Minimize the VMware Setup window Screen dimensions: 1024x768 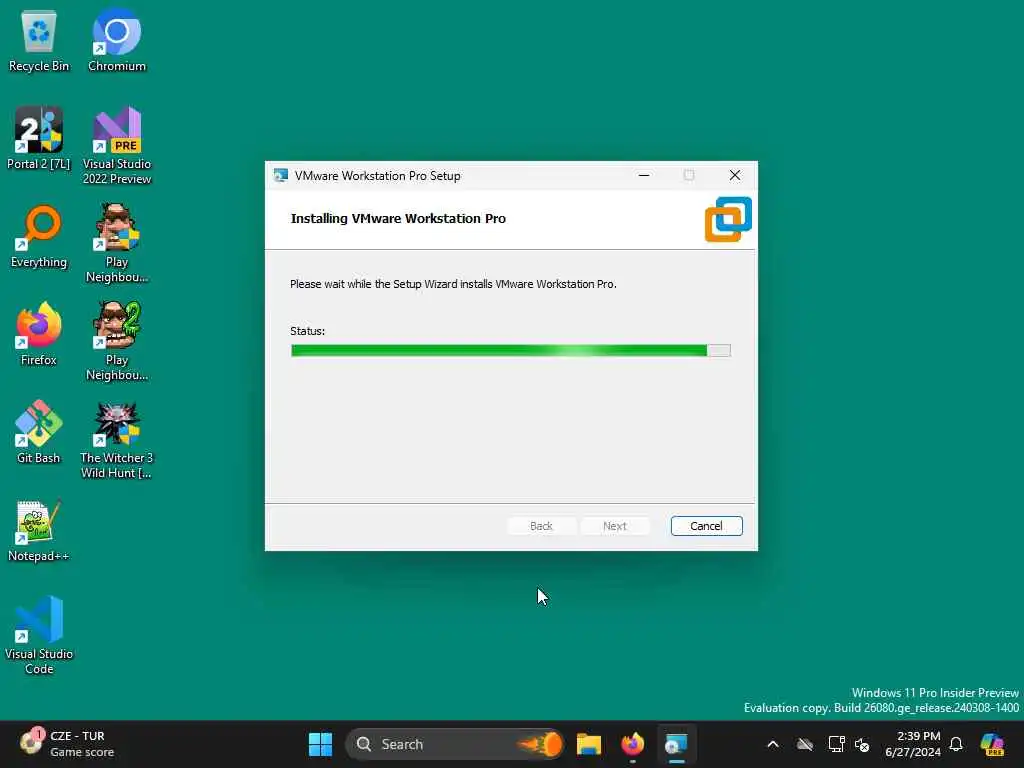644,175
